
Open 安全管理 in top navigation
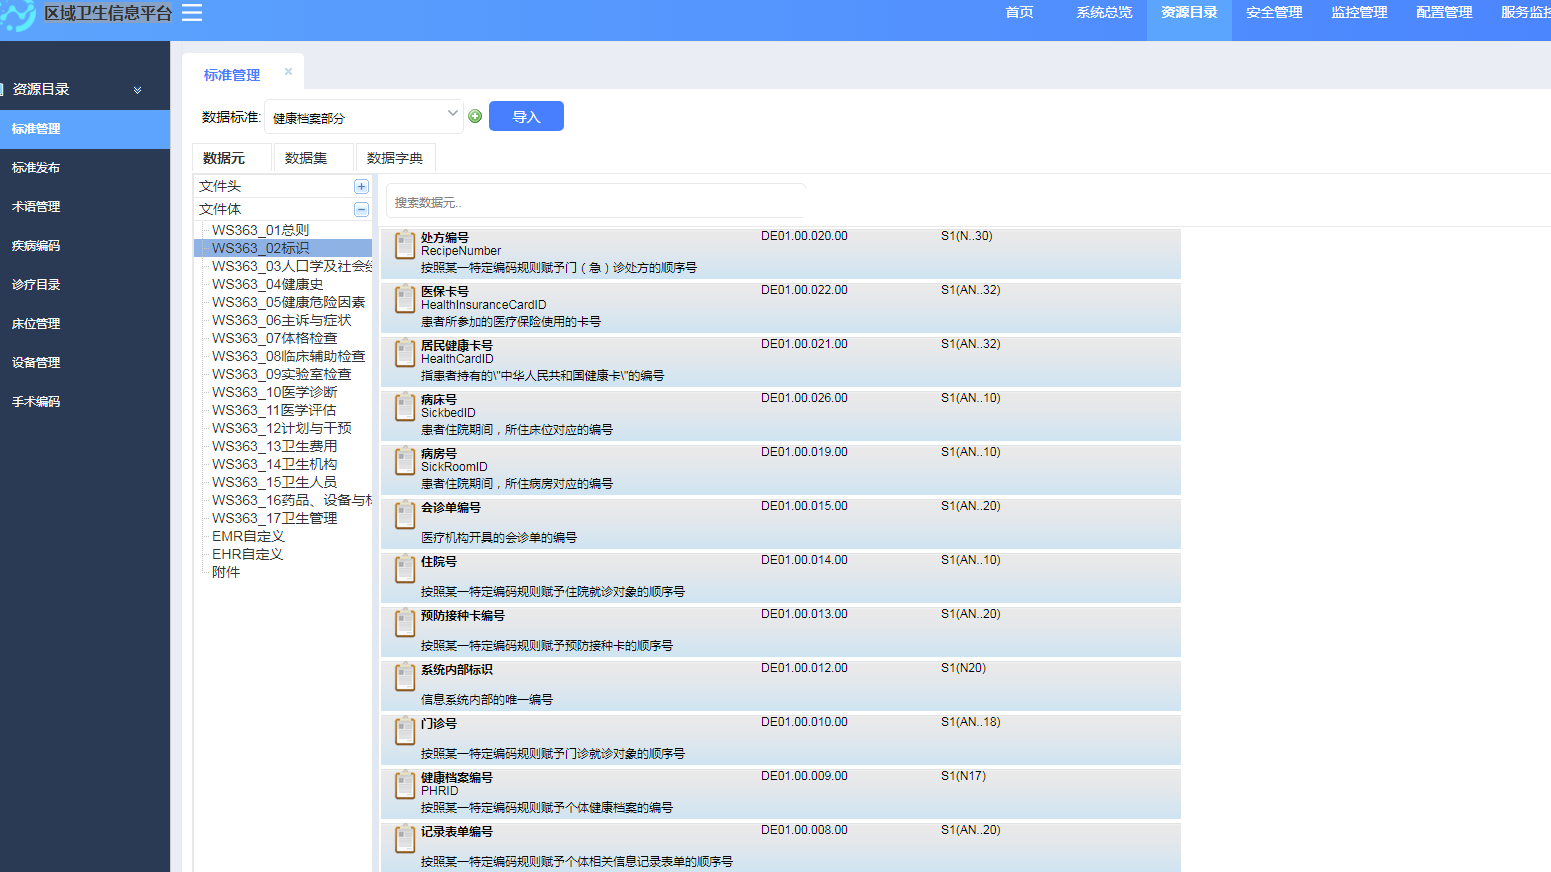coord(1274,12)
